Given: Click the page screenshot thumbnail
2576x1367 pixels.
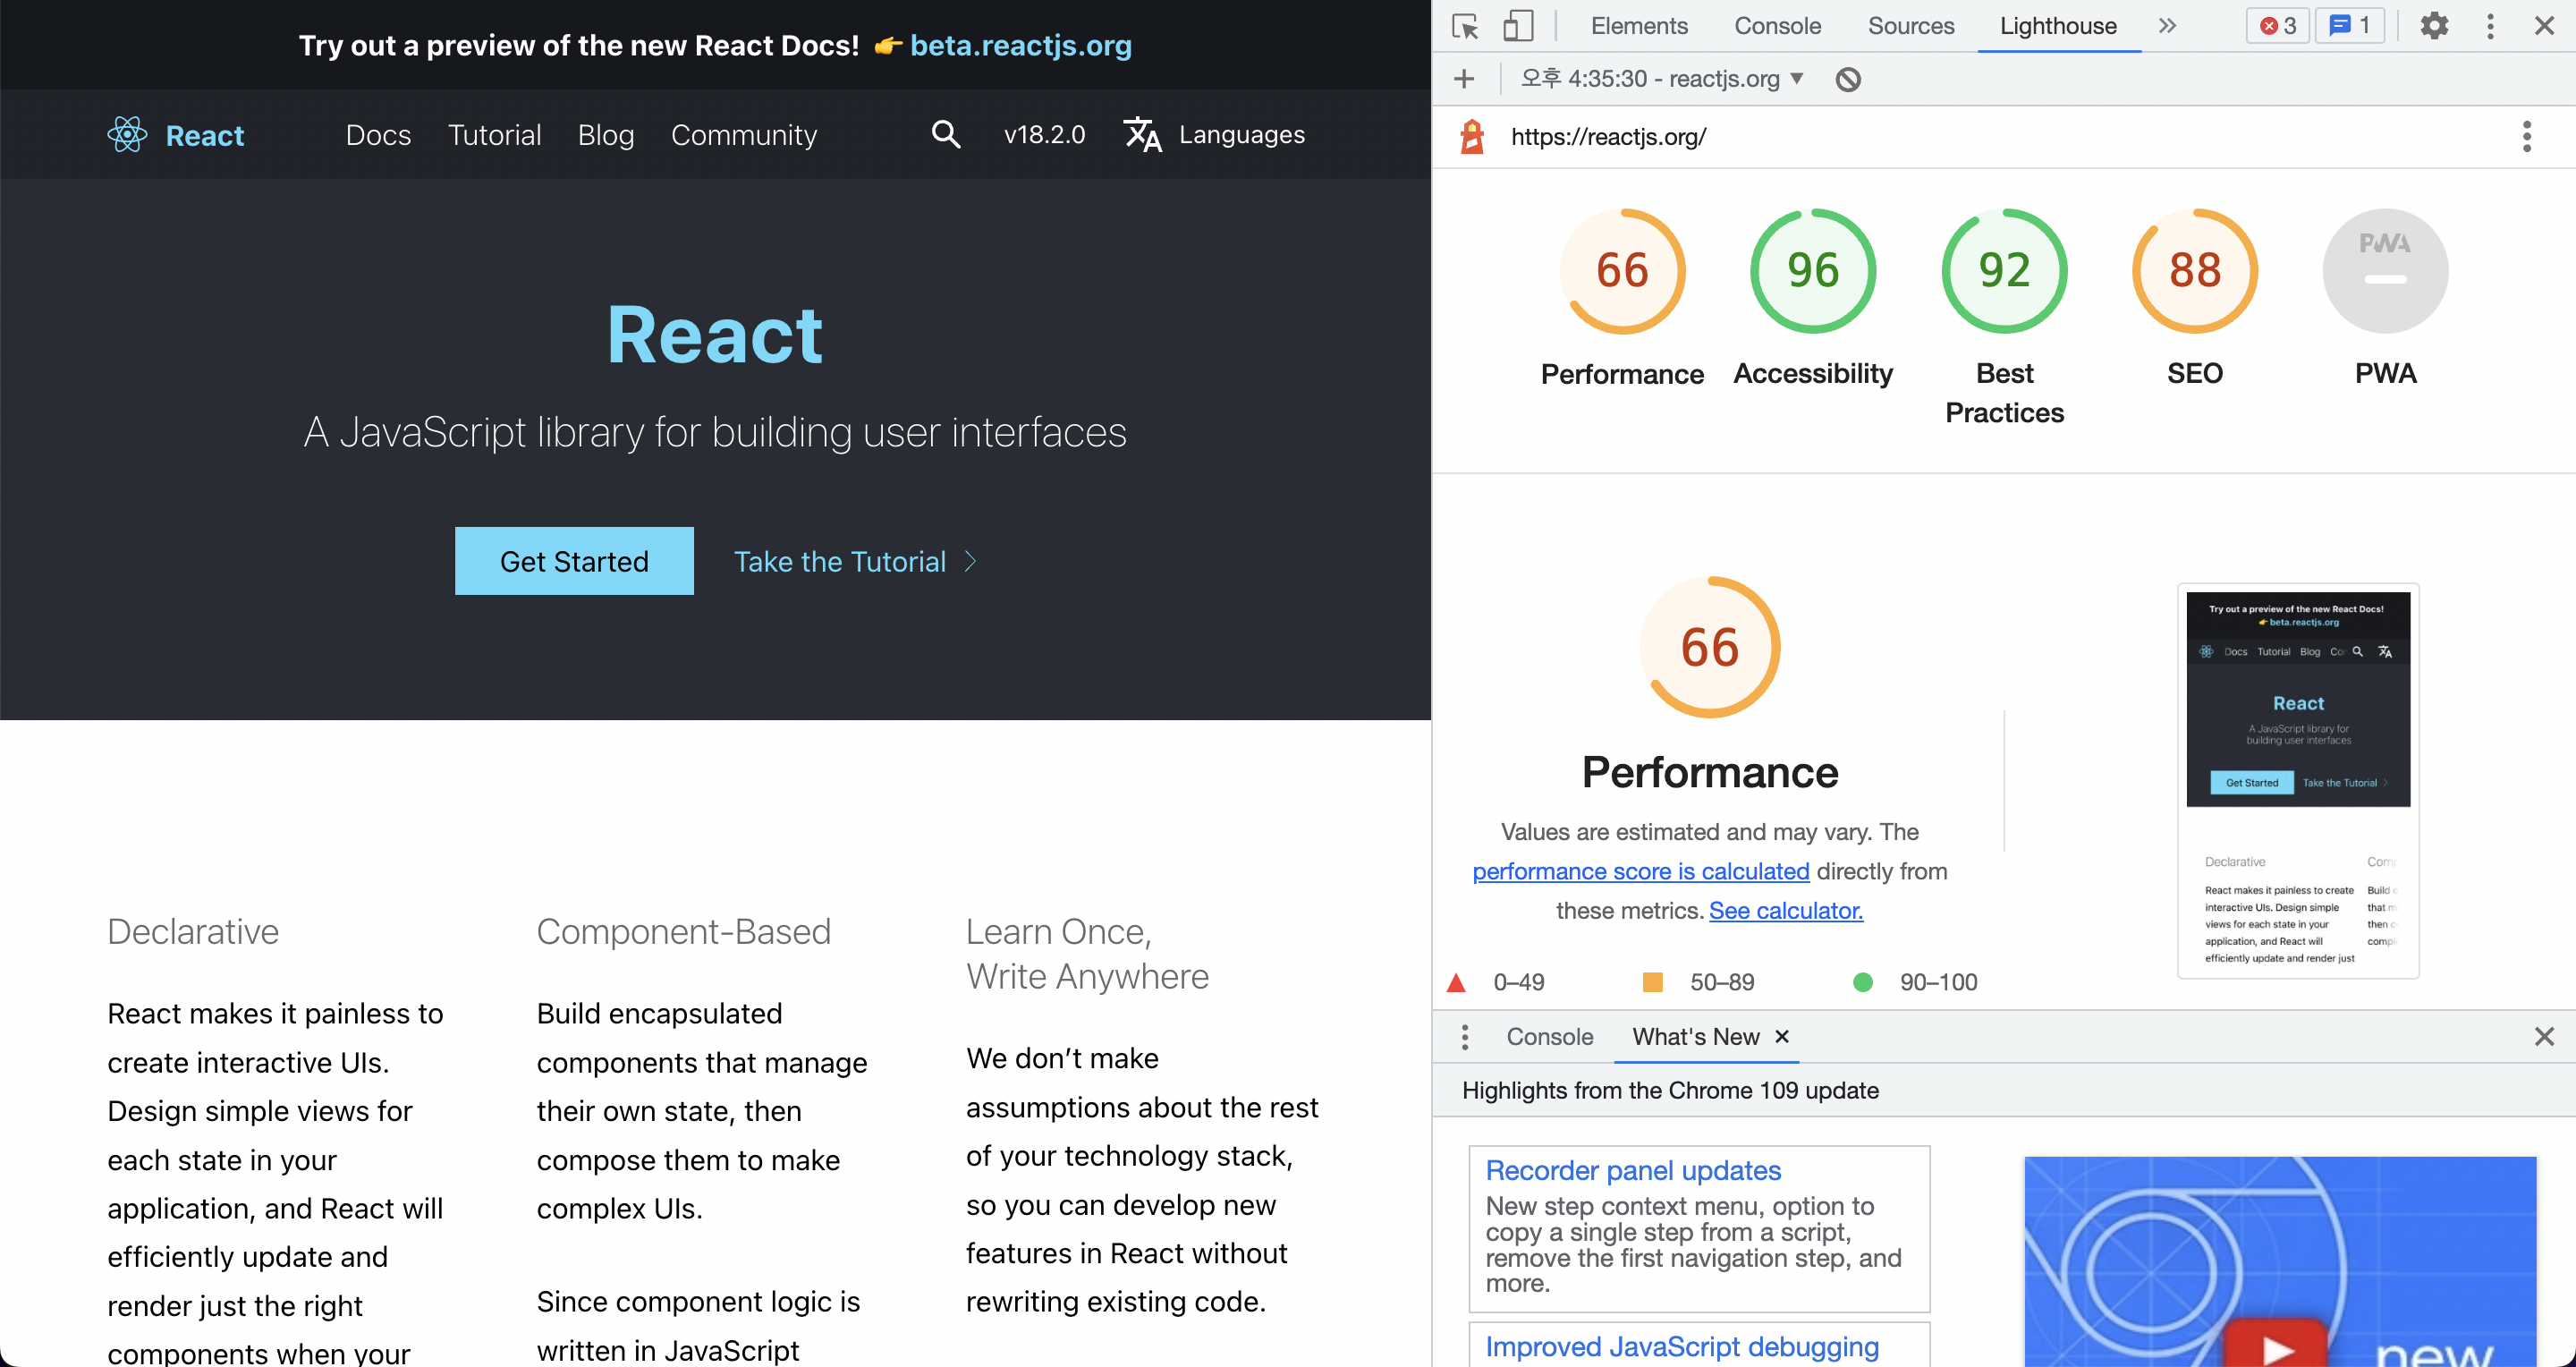Looking at the screenshot, I should 2298,780.
